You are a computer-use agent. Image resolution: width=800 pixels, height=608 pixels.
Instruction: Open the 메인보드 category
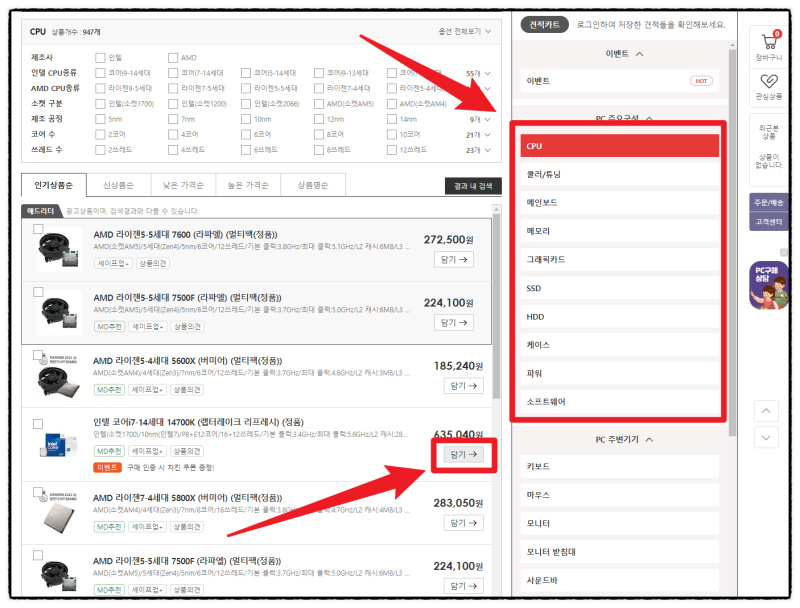click(619, 202)
